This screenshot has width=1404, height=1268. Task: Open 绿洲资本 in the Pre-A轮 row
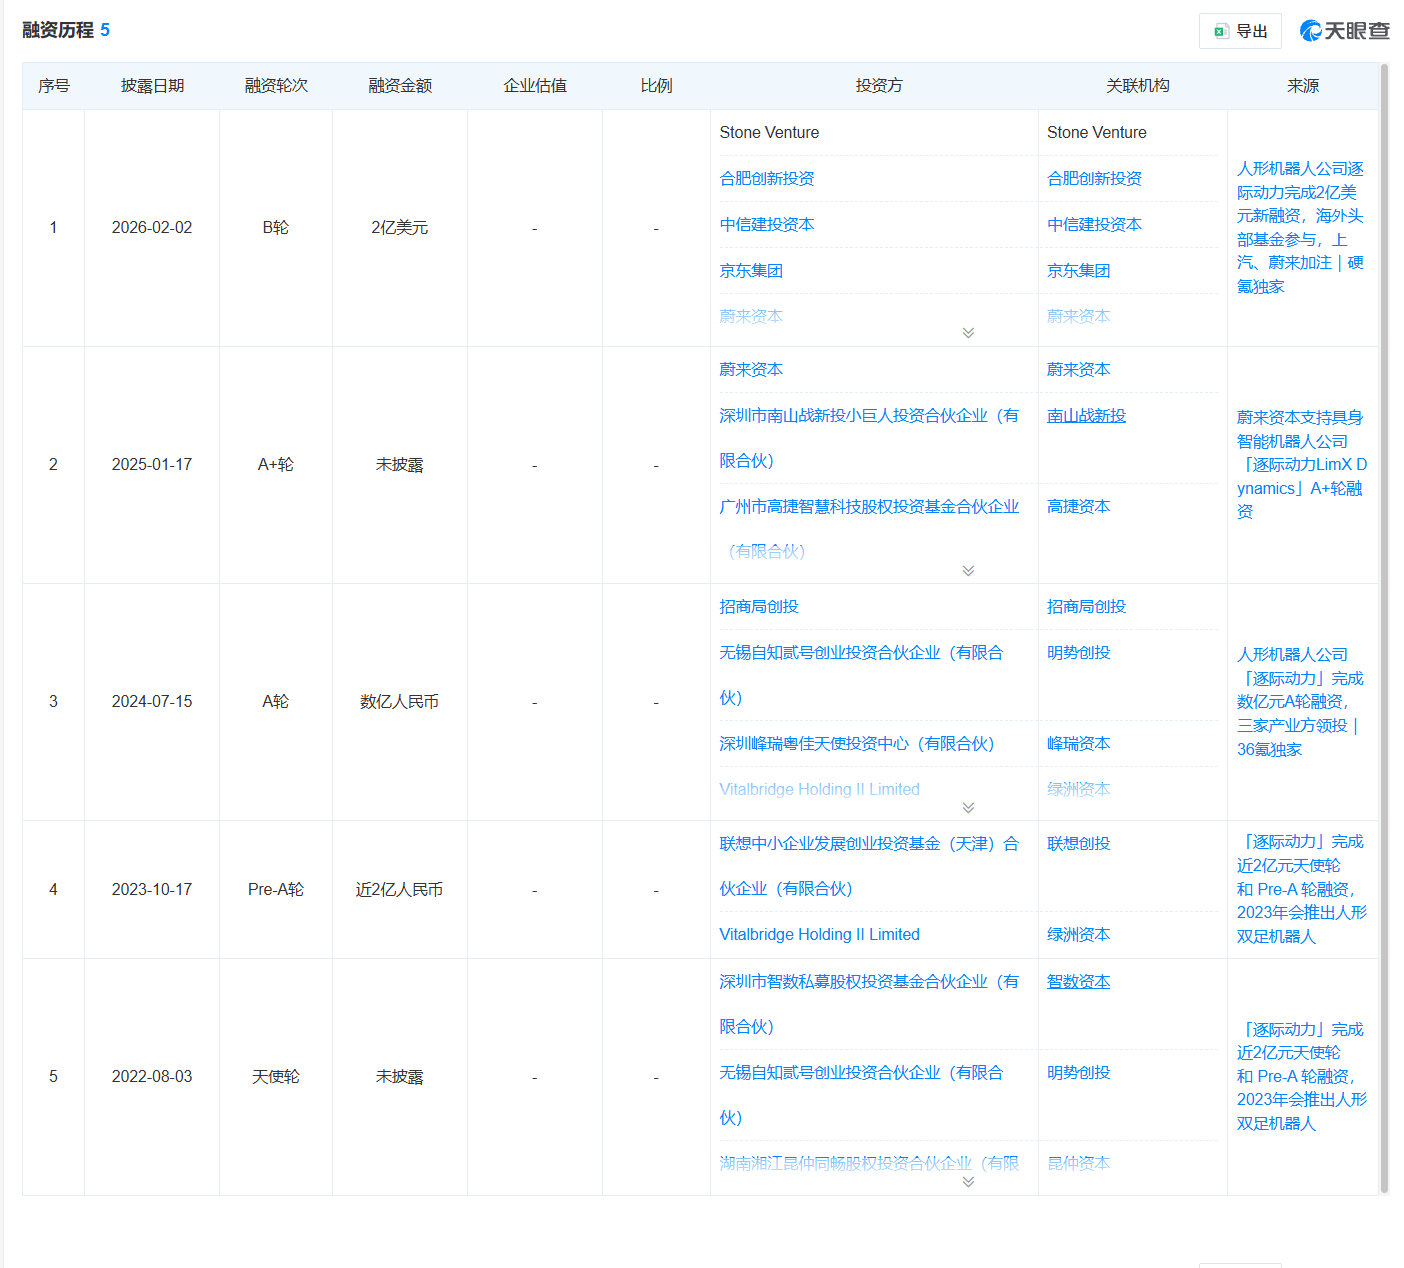tap(1078, 934)
